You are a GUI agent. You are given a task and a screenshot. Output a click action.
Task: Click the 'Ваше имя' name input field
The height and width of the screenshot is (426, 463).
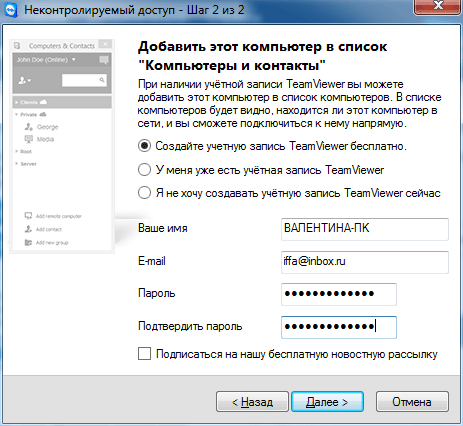click(365, 229)
